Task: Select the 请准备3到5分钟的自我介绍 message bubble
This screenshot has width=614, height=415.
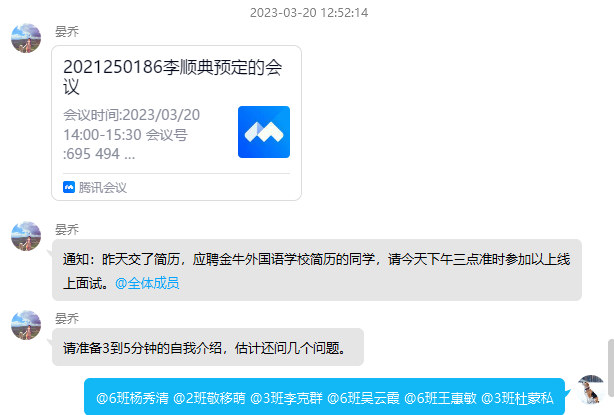Action: pos(208,347)
